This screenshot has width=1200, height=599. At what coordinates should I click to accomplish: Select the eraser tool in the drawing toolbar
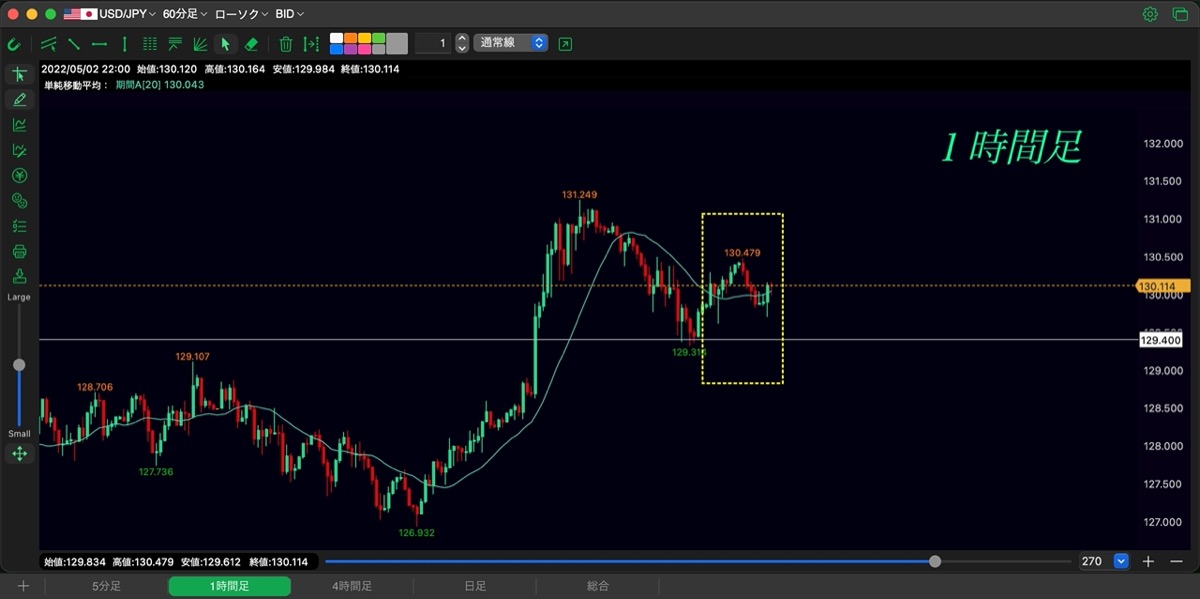coord(252,44)
